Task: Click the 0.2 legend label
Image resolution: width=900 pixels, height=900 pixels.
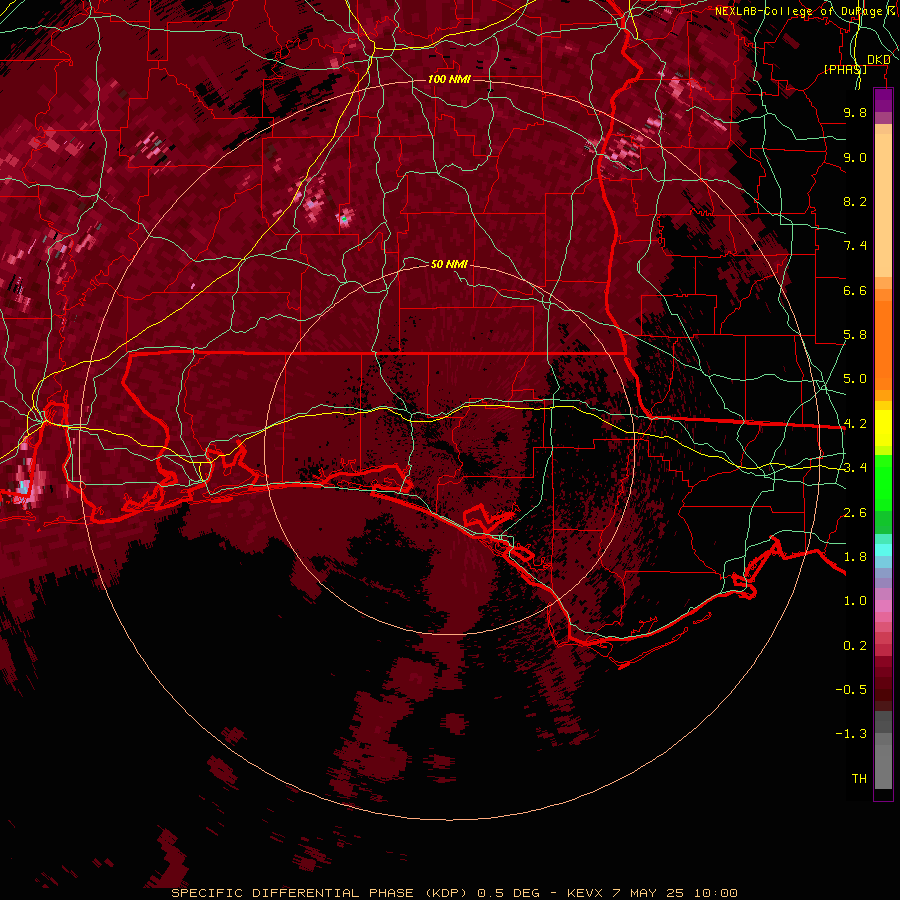Action: click(x=855, y=646)
